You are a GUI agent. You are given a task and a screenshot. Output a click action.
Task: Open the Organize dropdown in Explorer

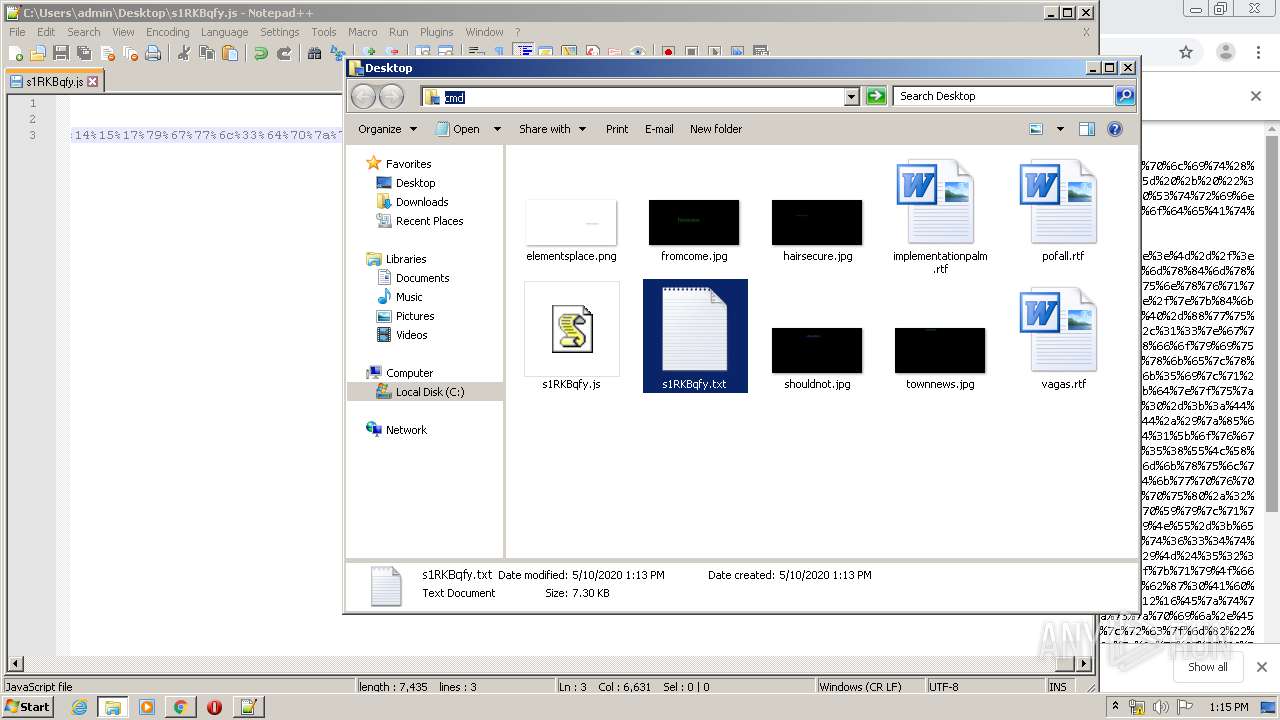click(x=387, y=129)
